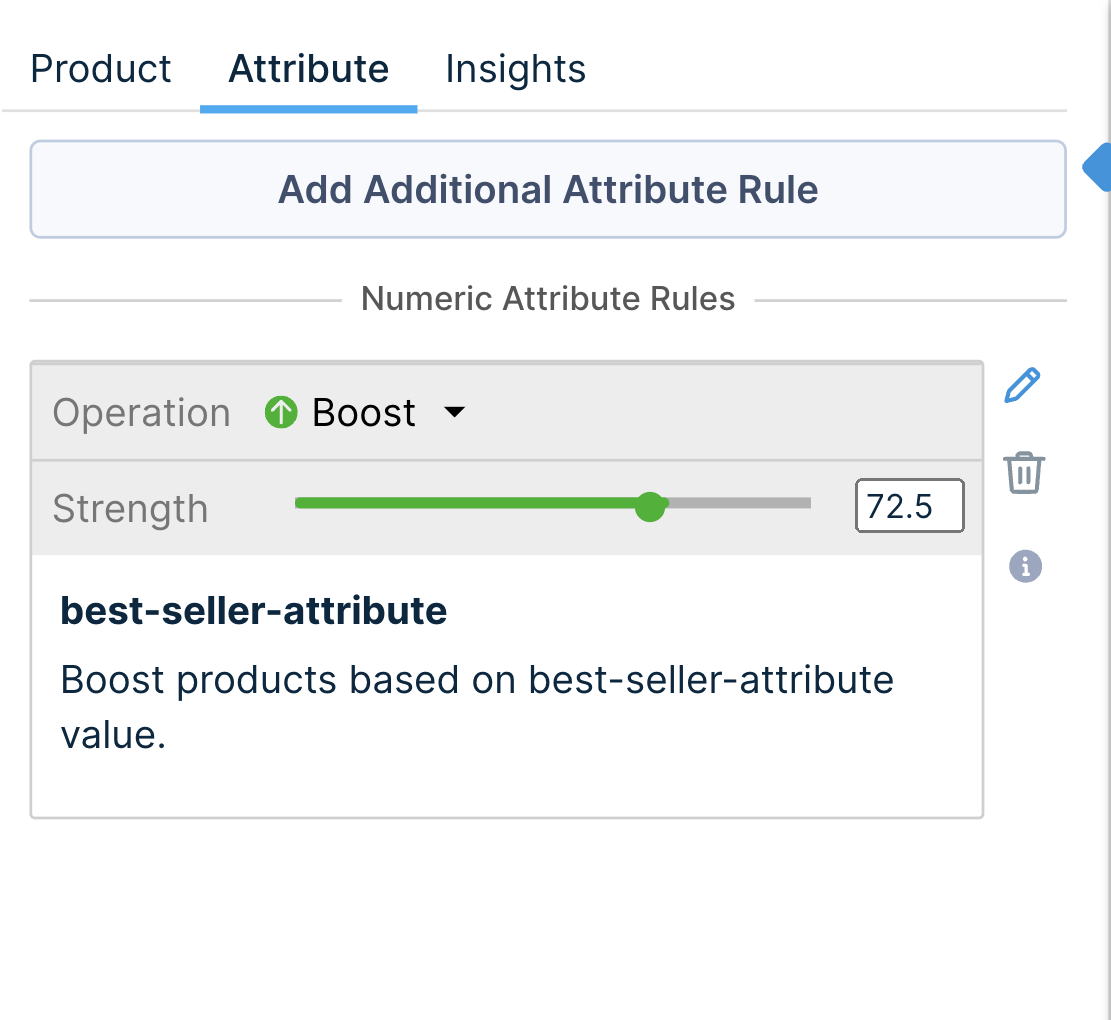Image resolution: width=1111 pixels, height=1020 pixels.
Task: Click the green Boost up-arrow icon
Action: coord(281,412)
